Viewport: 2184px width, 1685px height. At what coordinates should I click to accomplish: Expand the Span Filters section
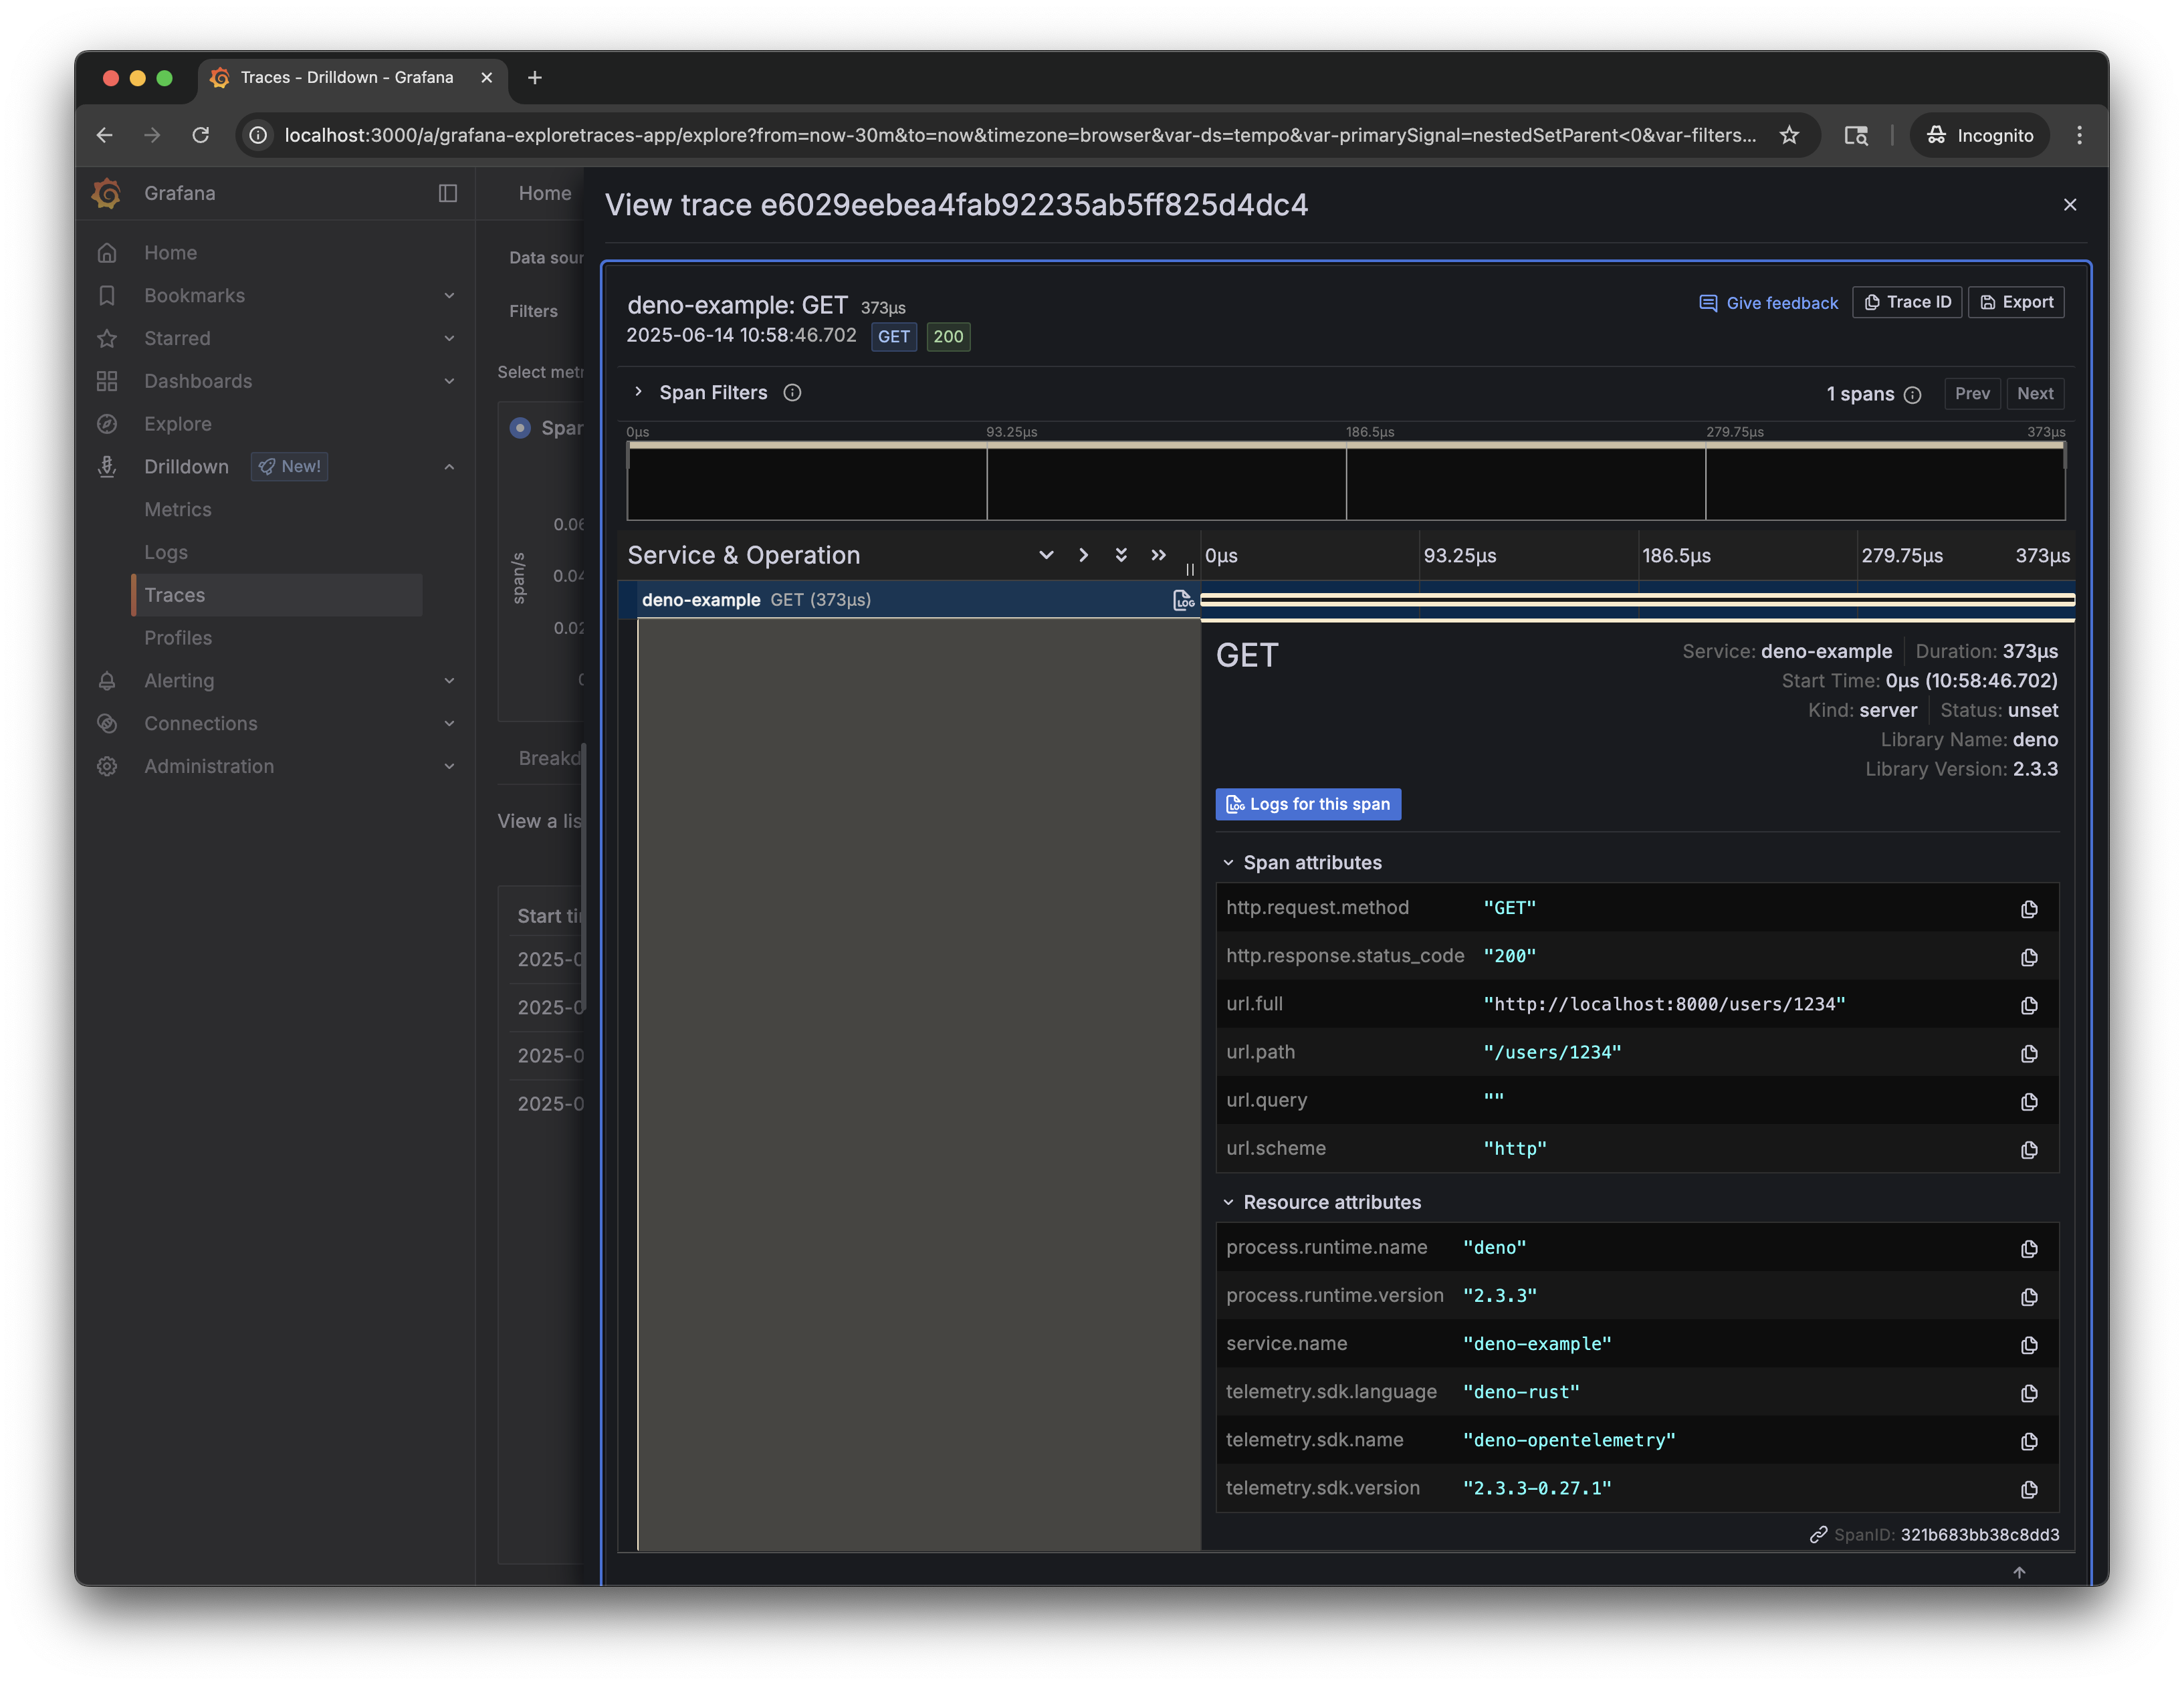pos(638,392)
